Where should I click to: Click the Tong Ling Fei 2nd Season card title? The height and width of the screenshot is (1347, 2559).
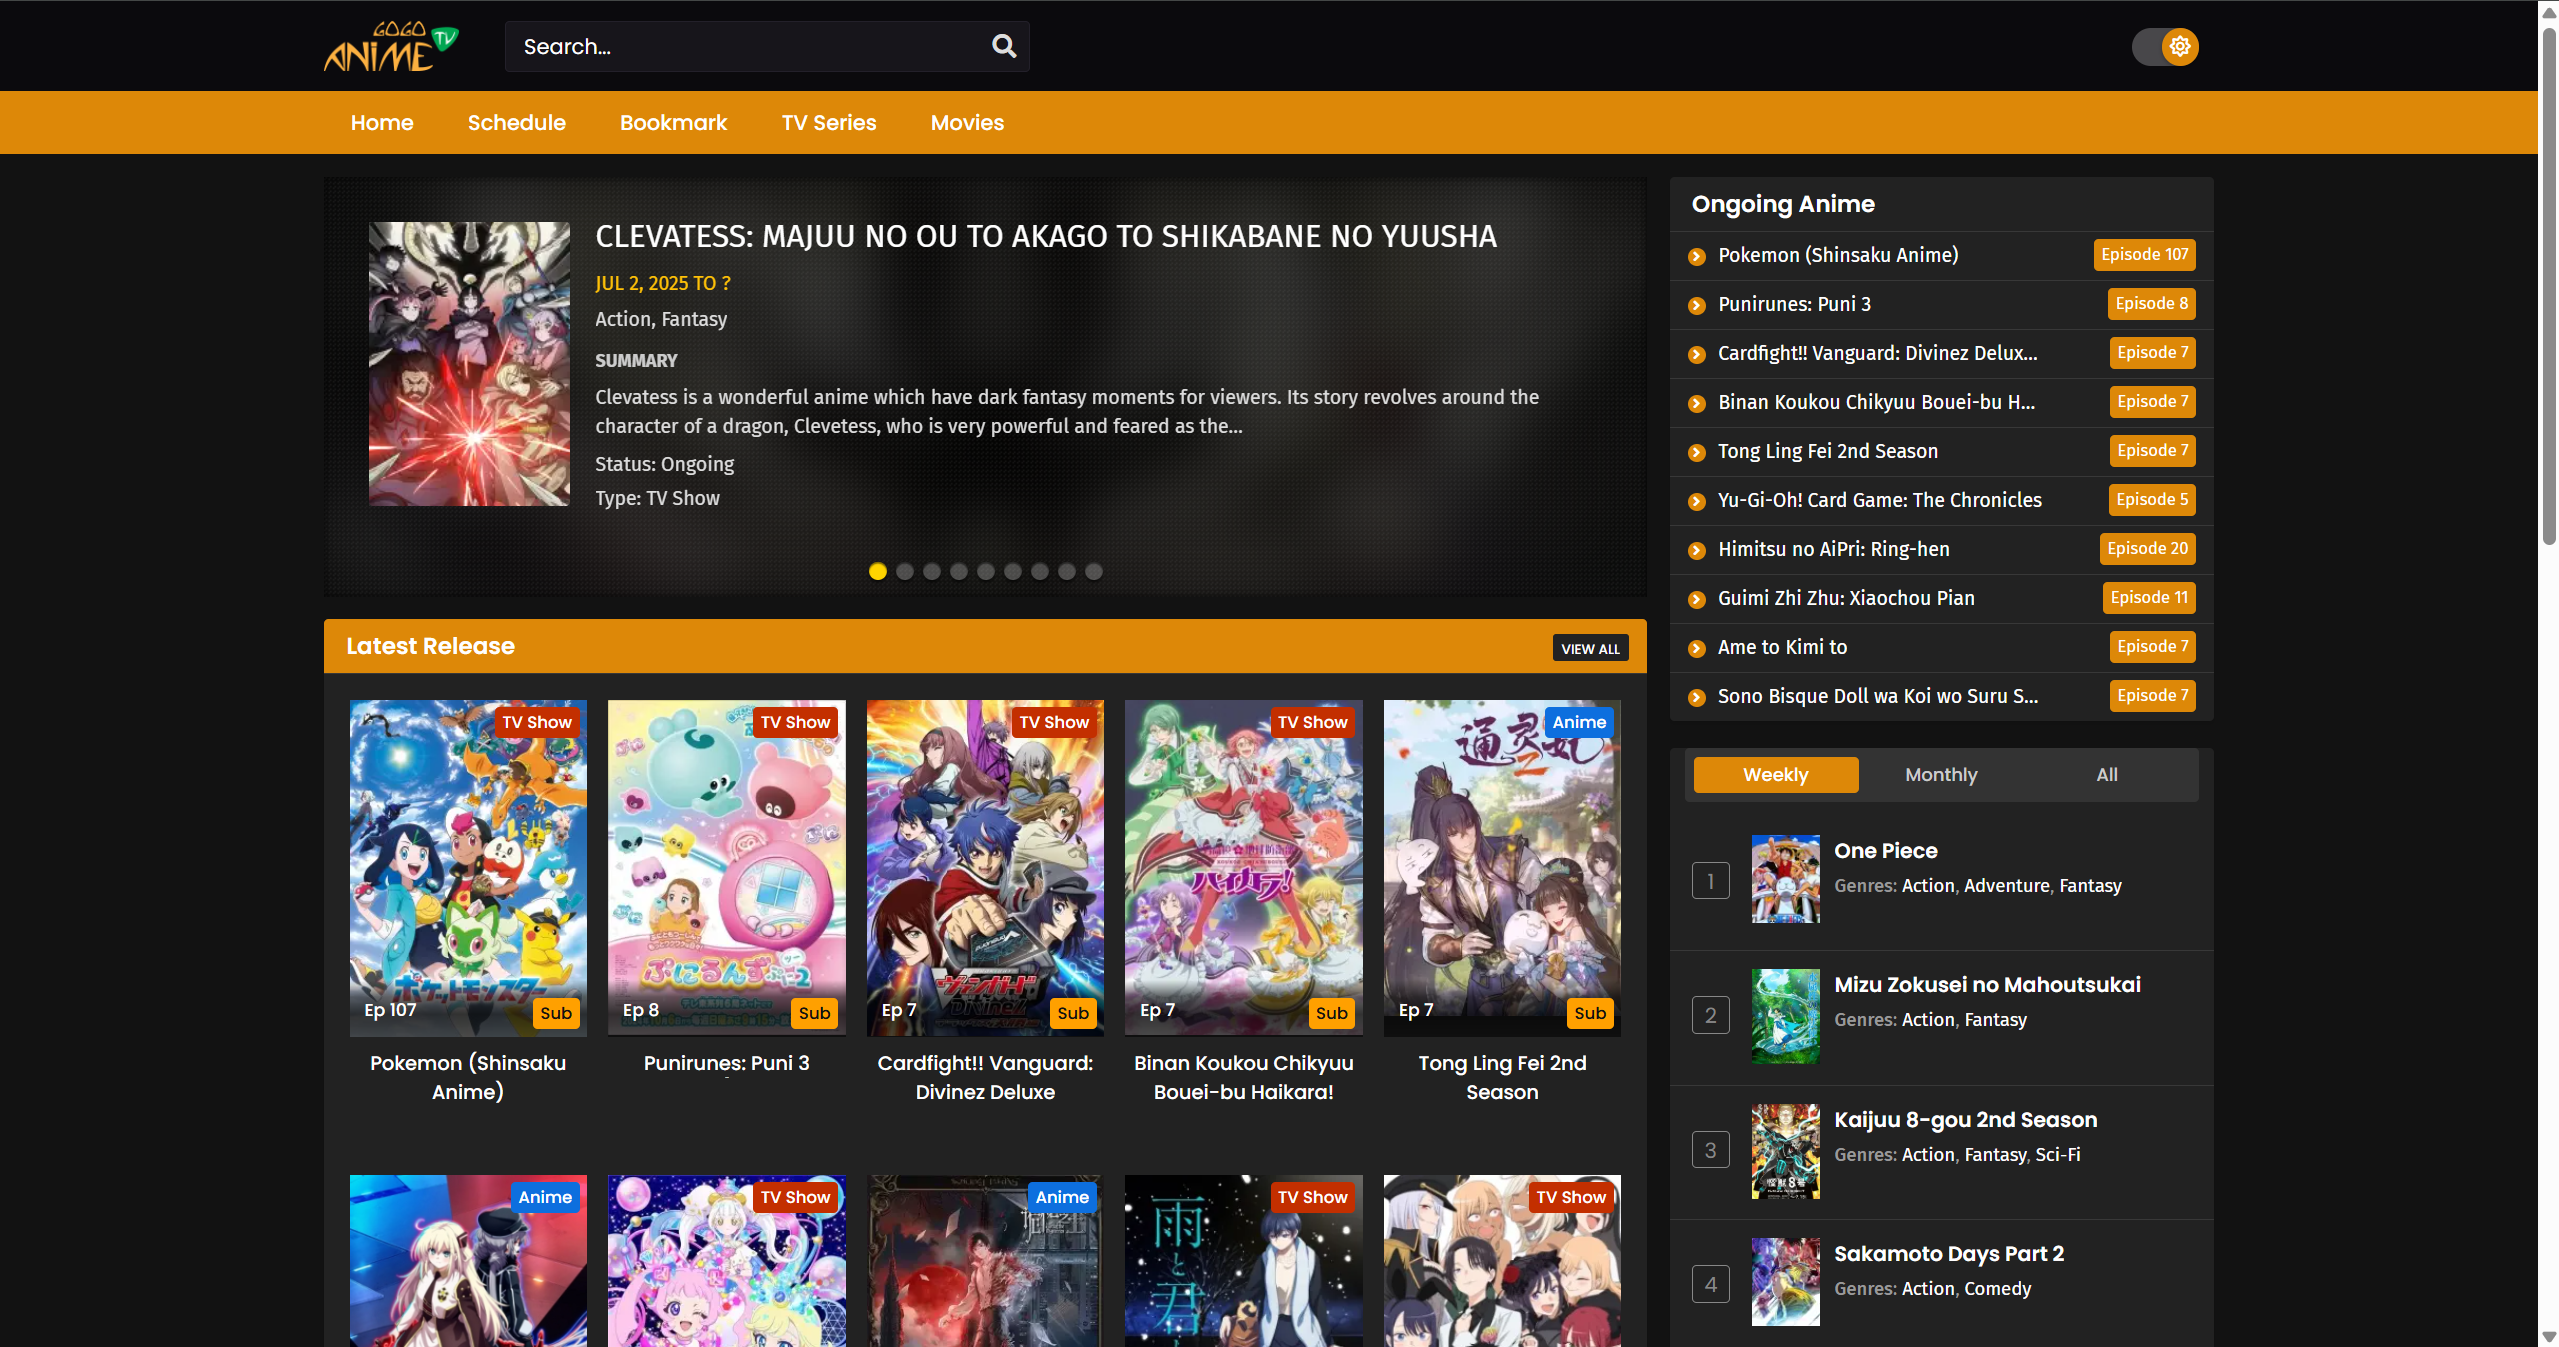[1502, 1077]
